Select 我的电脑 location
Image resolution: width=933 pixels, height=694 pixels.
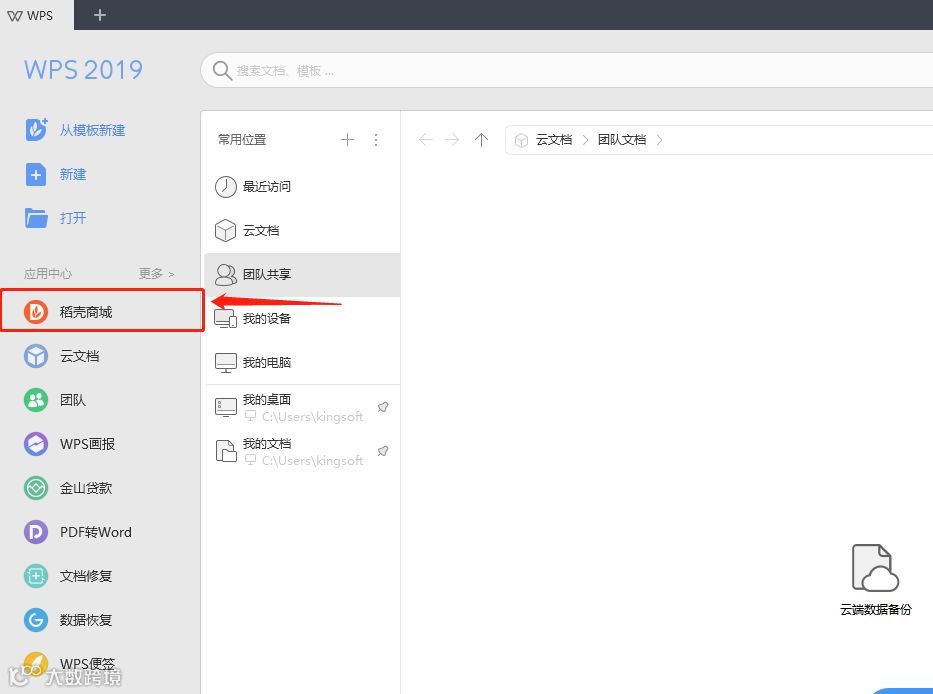pyautogui.click(x=302, y=362)
